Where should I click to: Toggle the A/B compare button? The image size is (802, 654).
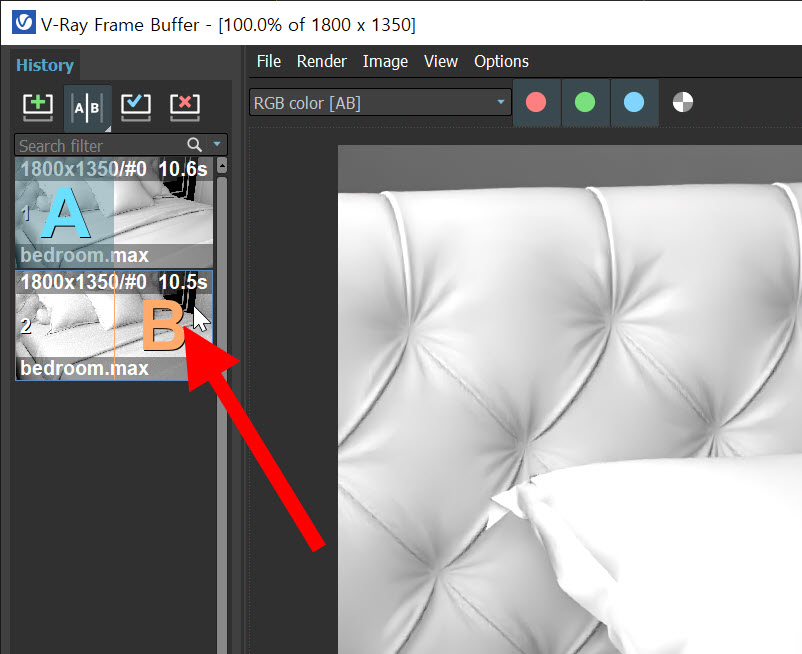(87, 108)
